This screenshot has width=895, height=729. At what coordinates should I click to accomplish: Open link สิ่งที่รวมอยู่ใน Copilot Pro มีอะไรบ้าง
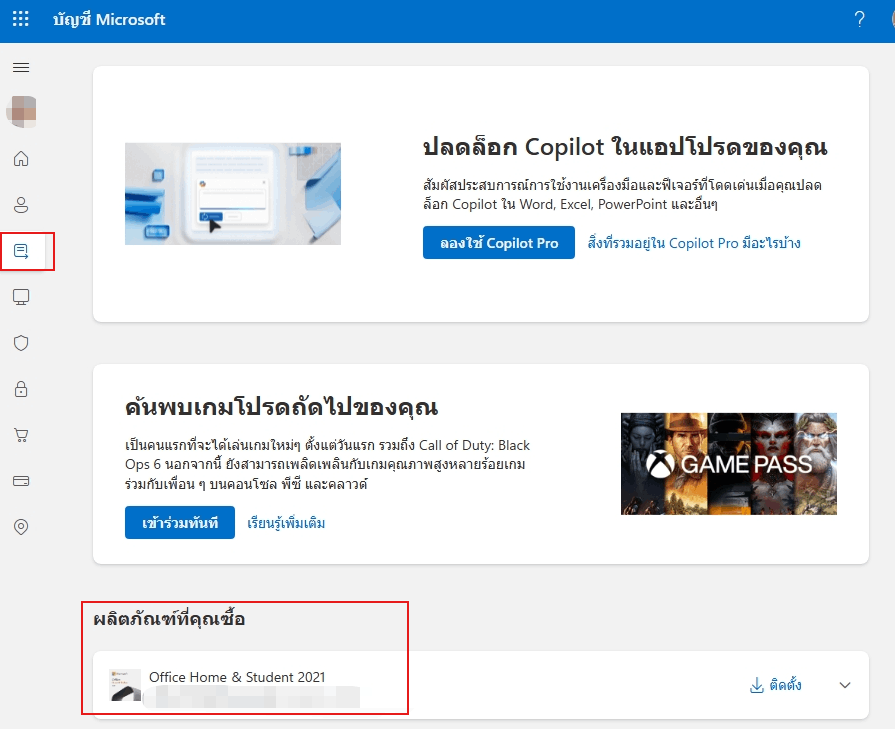pos(694,243)
